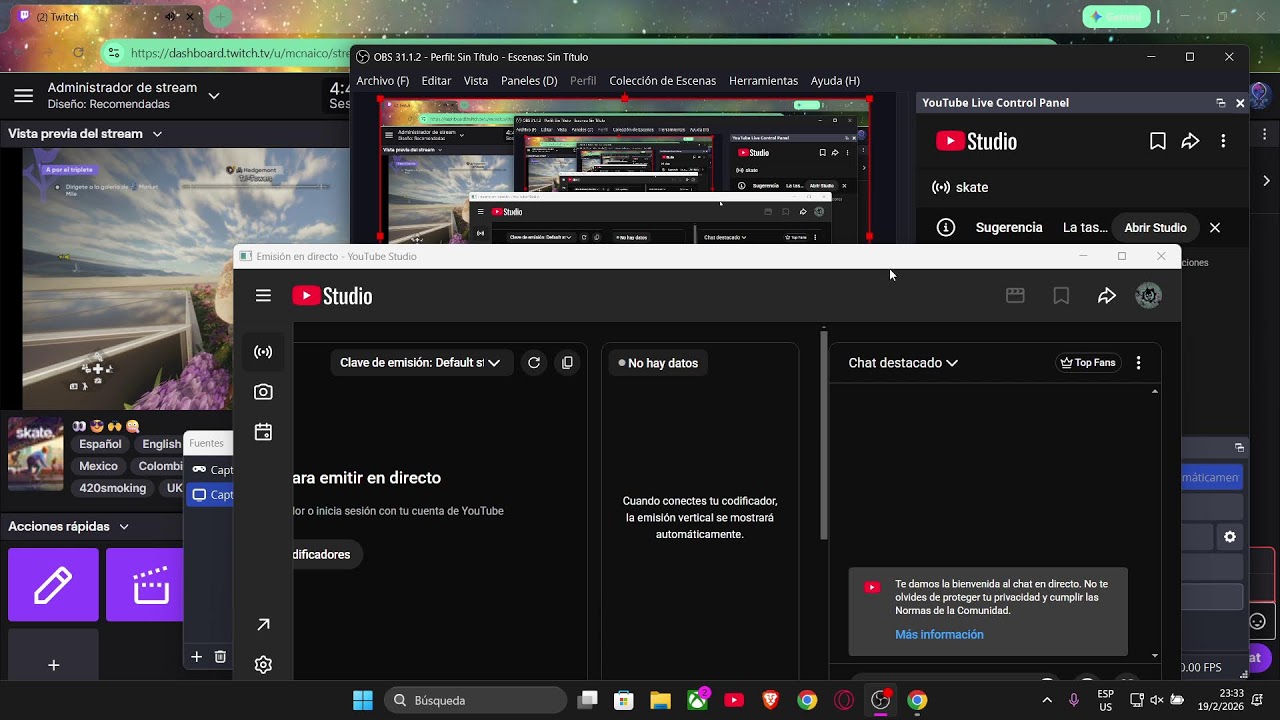Open the Ayuda menu in OBS
The image size is (1280, 720).
click(835, 81)
